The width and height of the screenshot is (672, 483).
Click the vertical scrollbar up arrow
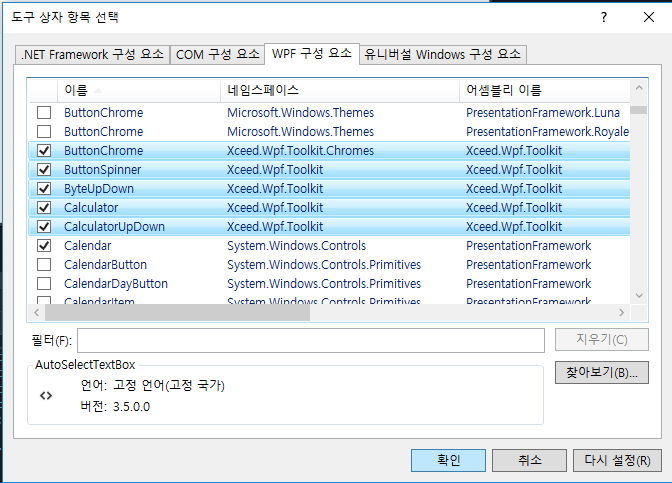pos(639,88)
